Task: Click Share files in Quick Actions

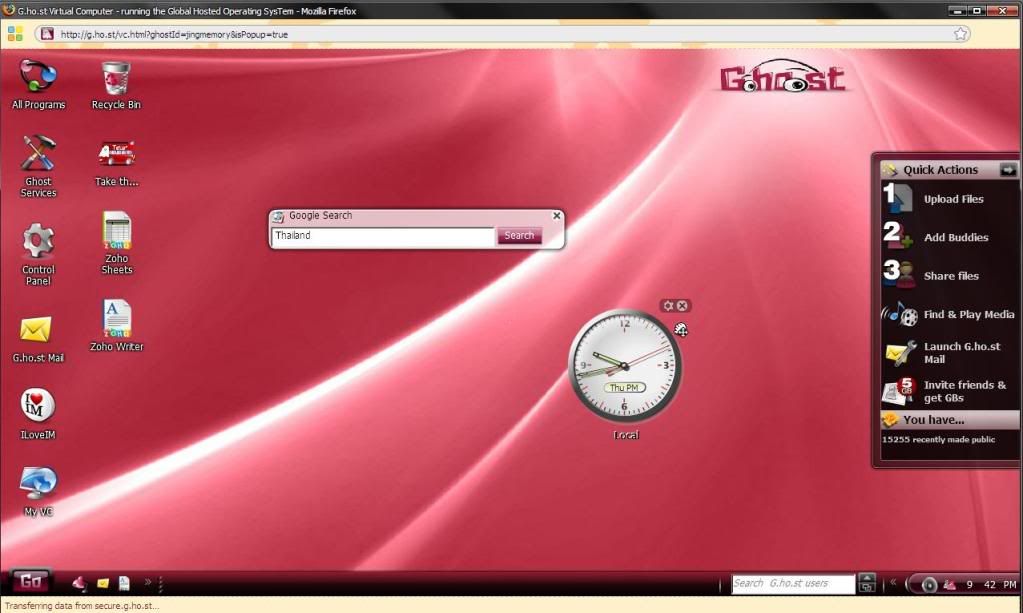Action: (x=951, y=276)
